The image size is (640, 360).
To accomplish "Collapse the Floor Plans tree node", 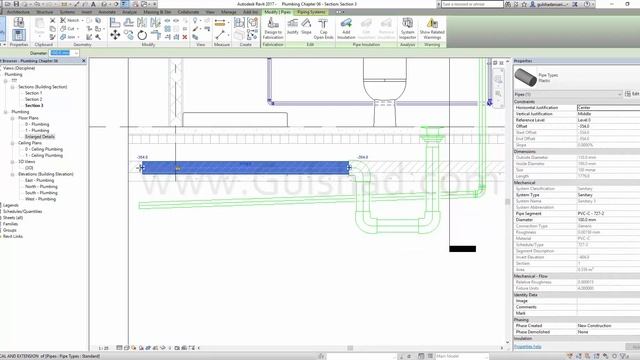I will tap(12, 118).
